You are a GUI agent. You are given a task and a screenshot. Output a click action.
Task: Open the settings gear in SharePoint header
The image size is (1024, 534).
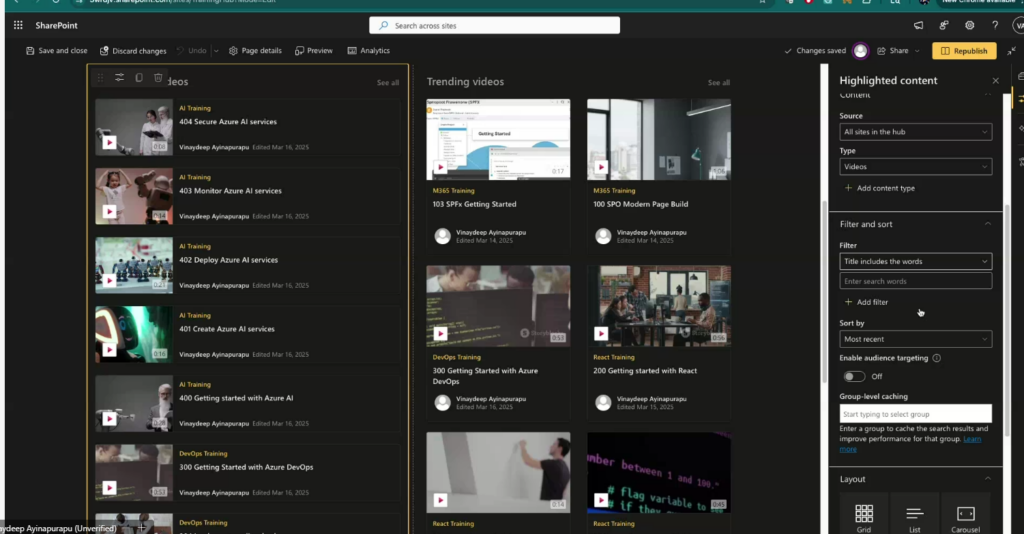tap(969, 25)
